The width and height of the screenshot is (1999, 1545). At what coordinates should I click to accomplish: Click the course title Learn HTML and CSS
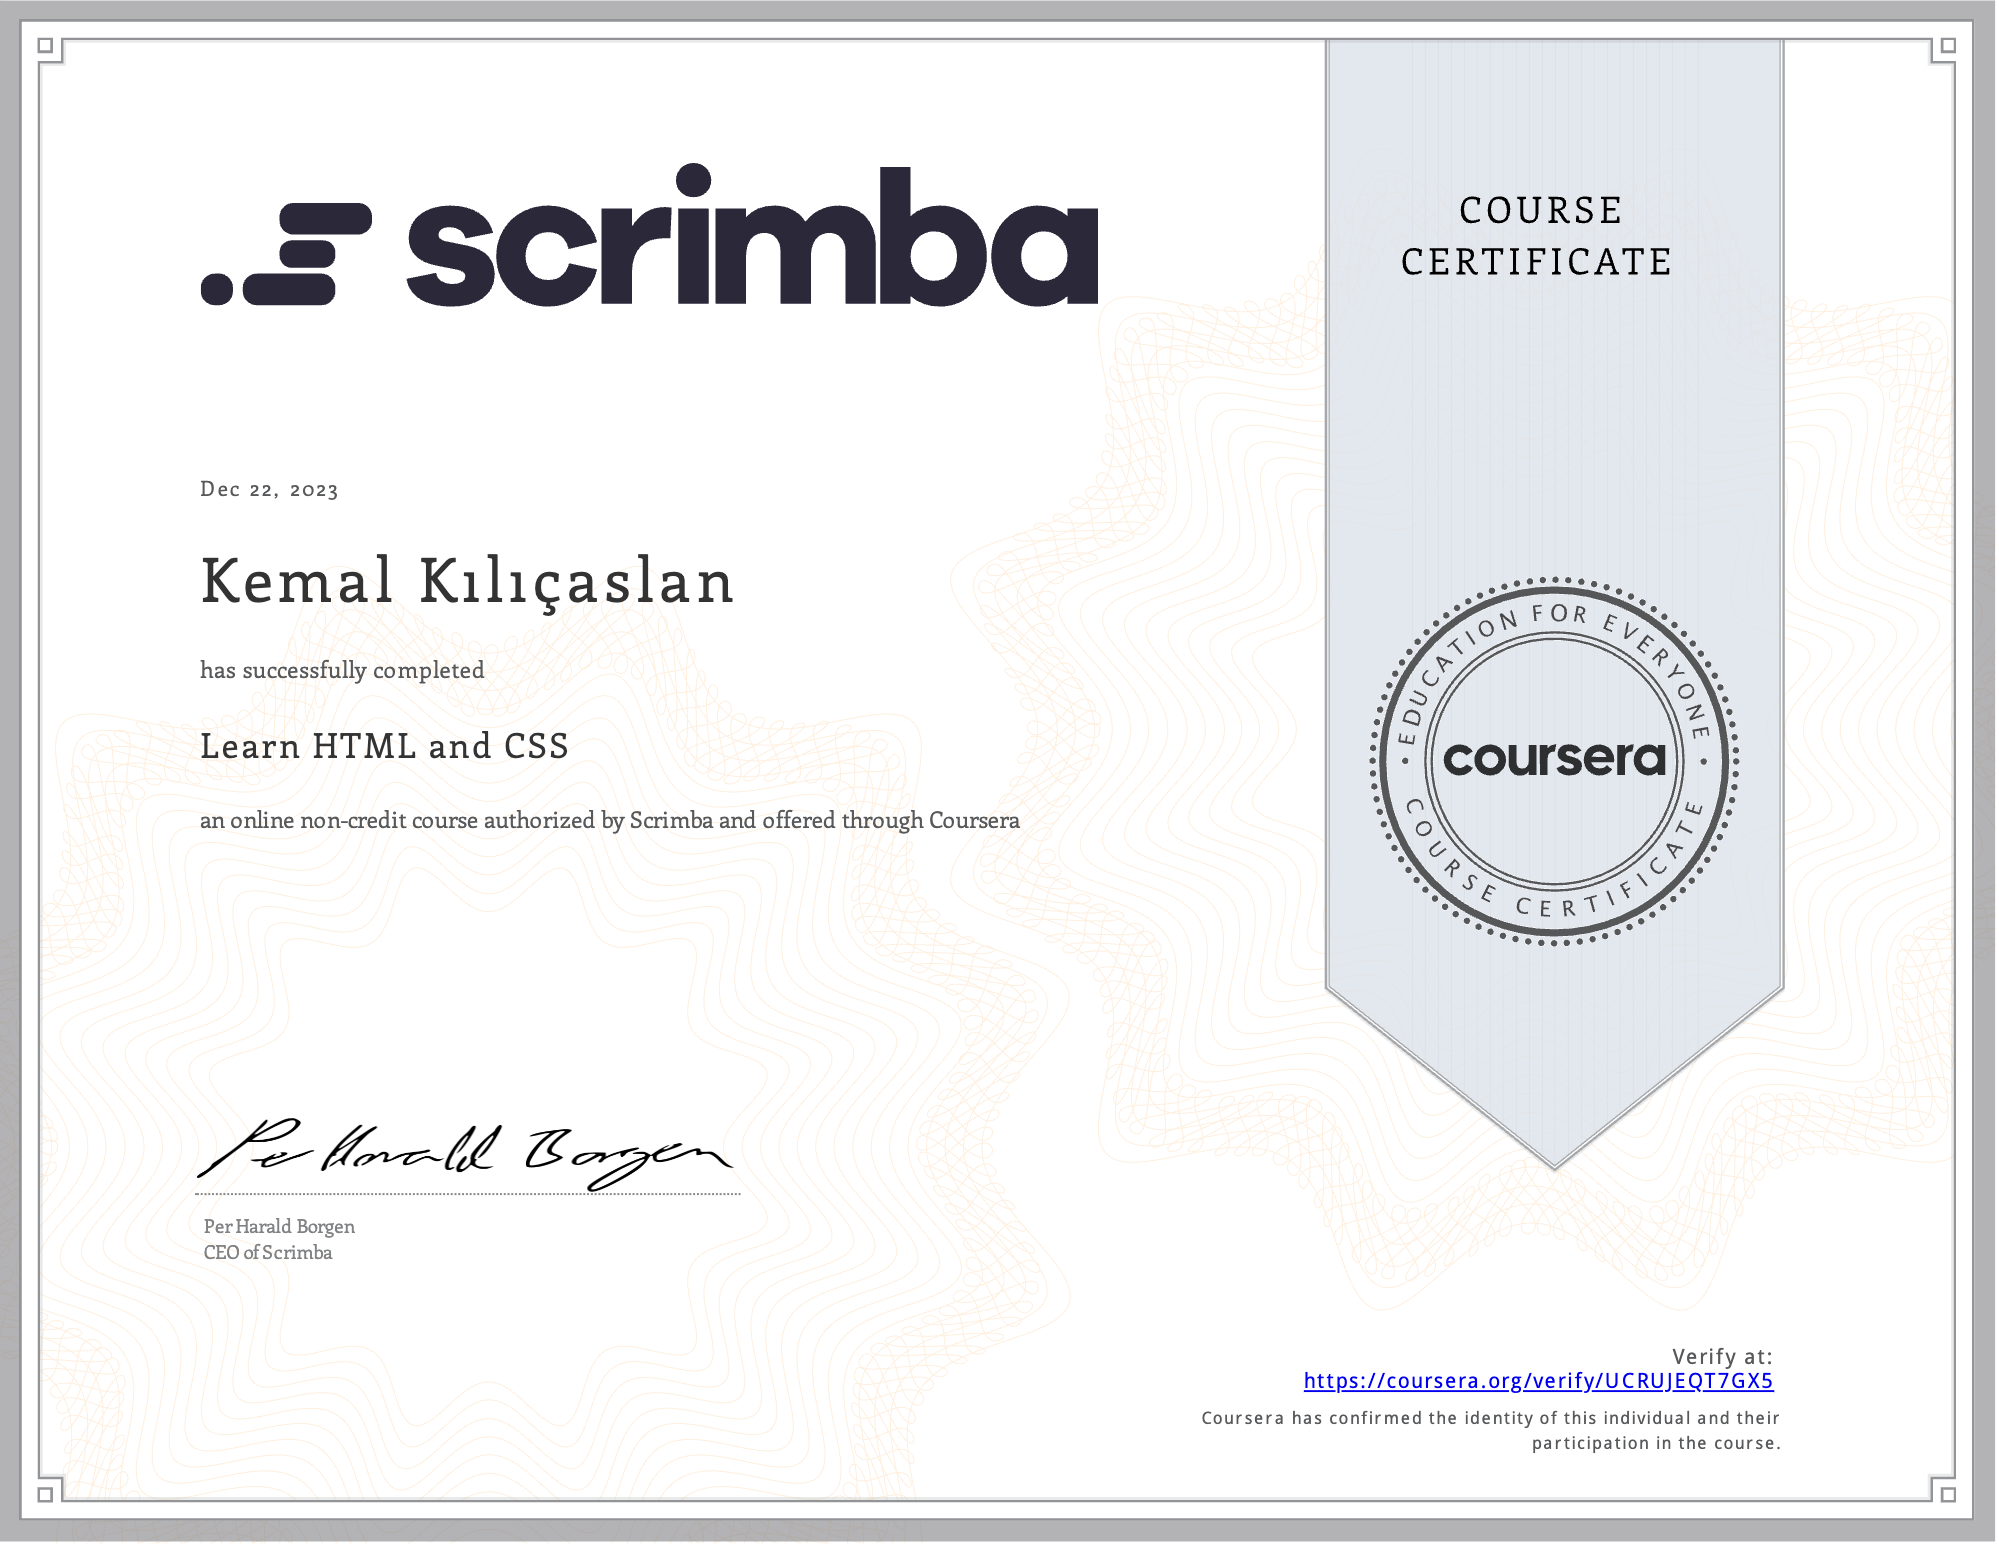pyautogui.click(x=384, y=746)
